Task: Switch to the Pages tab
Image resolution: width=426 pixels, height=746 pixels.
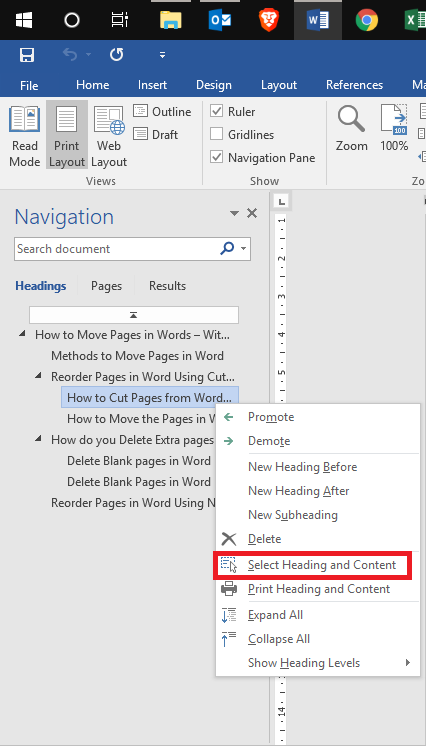Action: click(x=107, y=286)
